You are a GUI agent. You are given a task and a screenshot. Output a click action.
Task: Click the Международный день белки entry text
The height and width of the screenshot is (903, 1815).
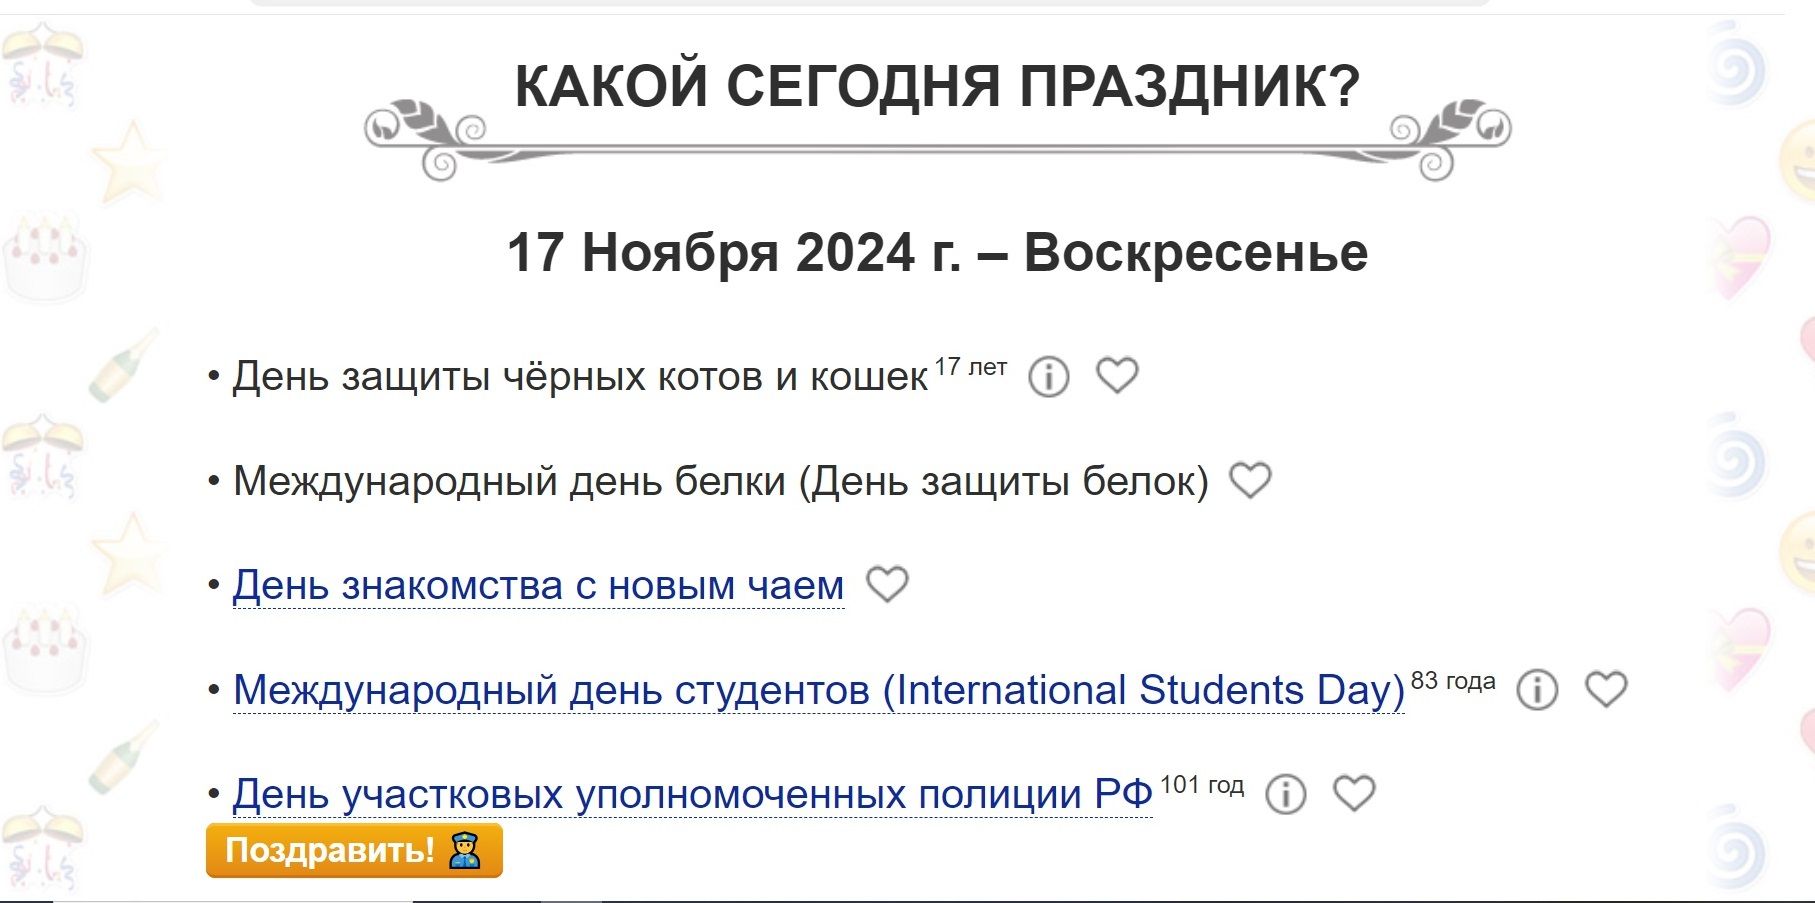(720, 481)
